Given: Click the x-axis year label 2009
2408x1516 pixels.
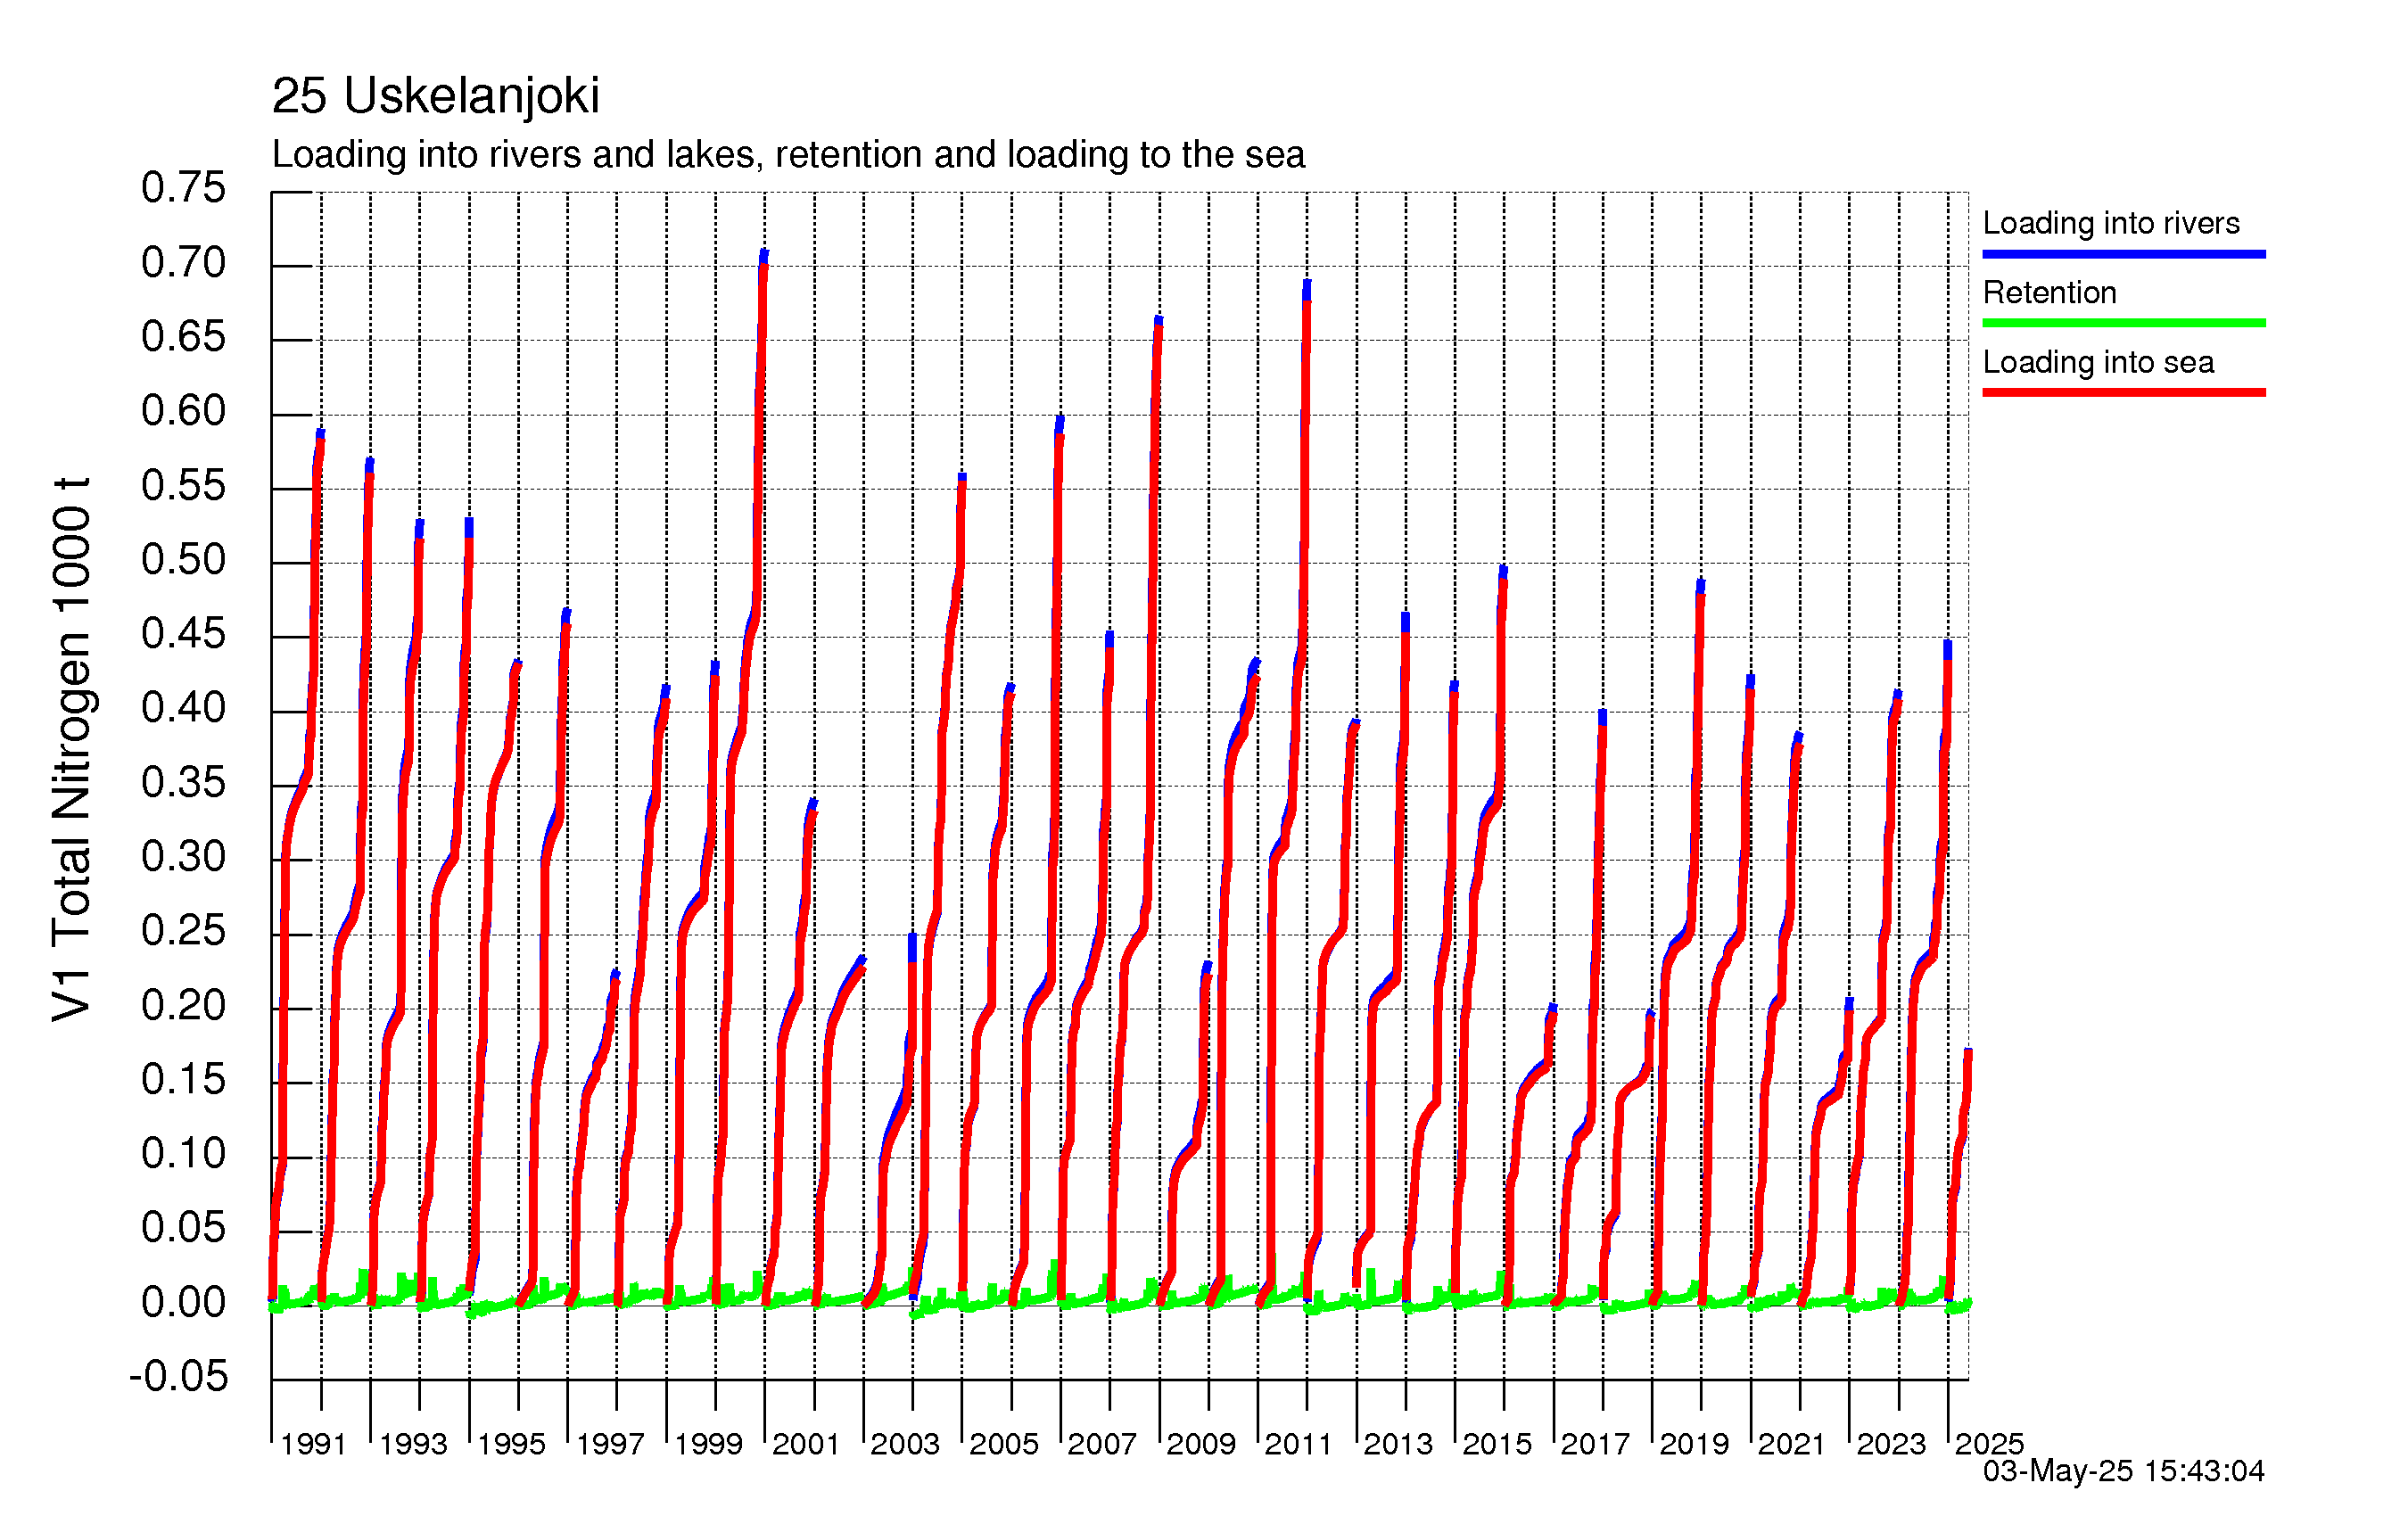Looking at the screenshot, I should [x=1201, y=1444].
